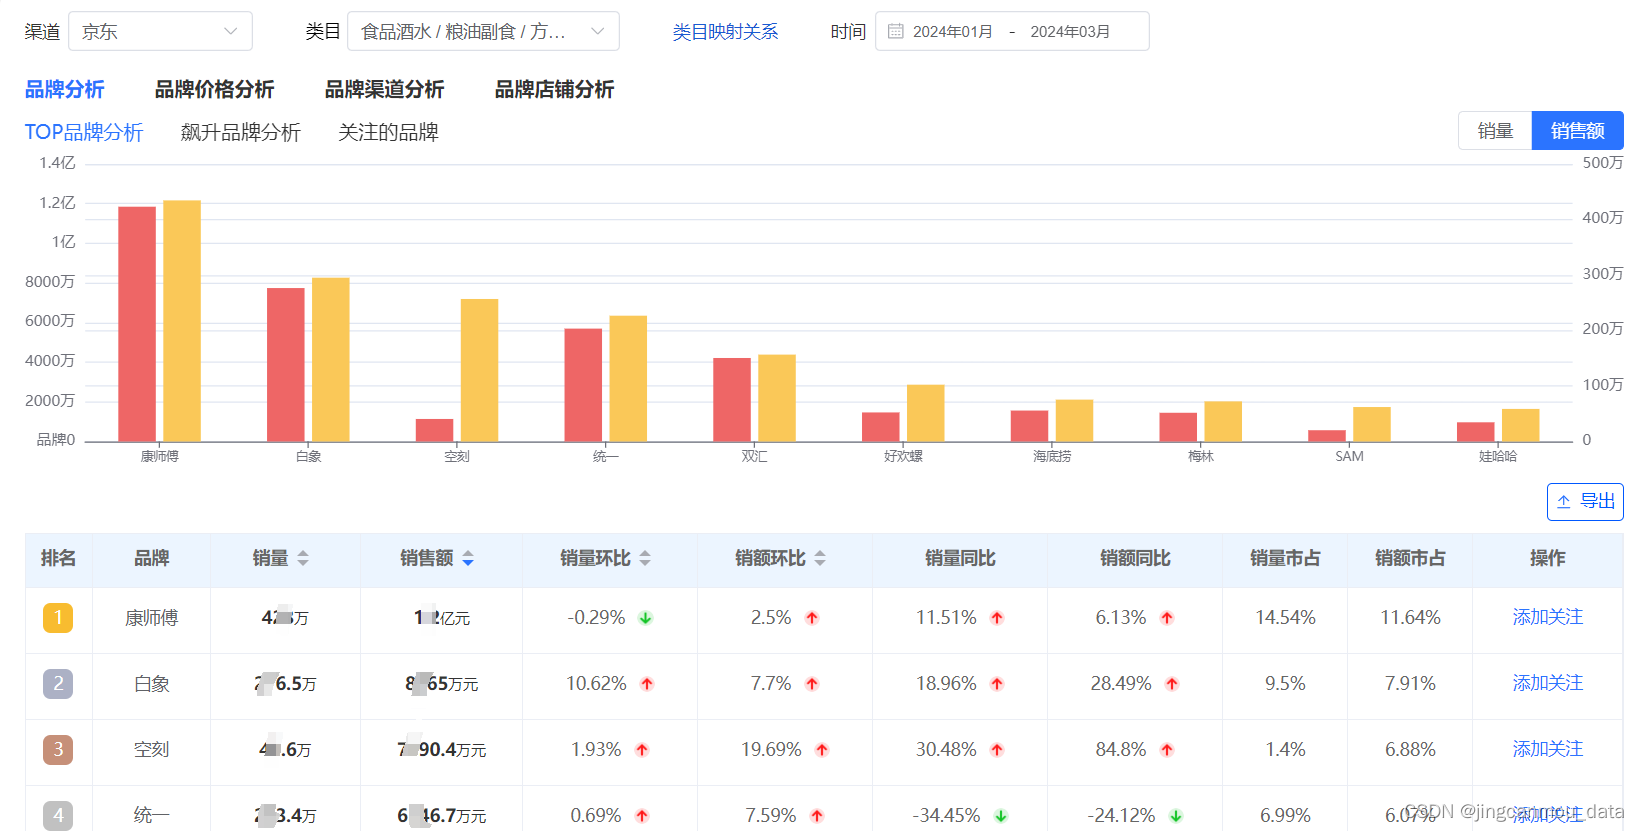1639x831 pixels.
Task: Click the red up arrow beside 7.7%
Action: click(x=812, y=684)
